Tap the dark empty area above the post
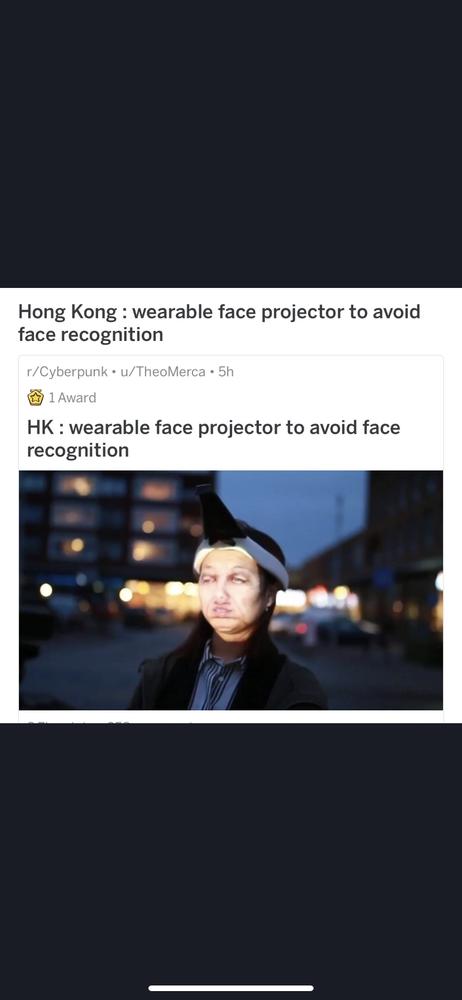462x1000 pixels. pos(231,143)
